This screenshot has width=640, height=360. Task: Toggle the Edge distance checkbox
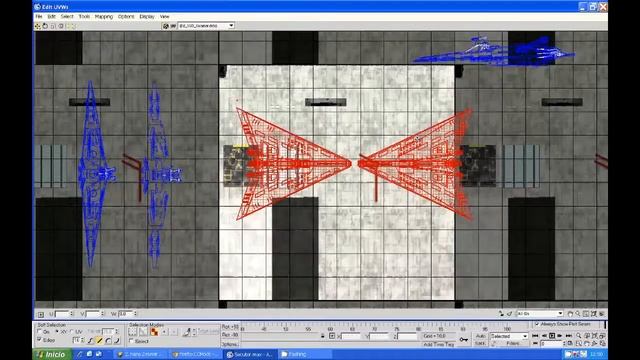tap(39, 340)
